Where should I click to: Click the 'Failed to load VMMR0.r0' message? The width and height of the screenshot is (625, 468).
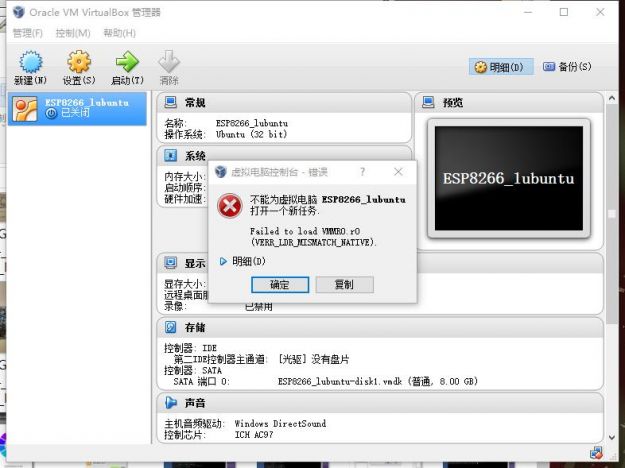click(305, 231)
